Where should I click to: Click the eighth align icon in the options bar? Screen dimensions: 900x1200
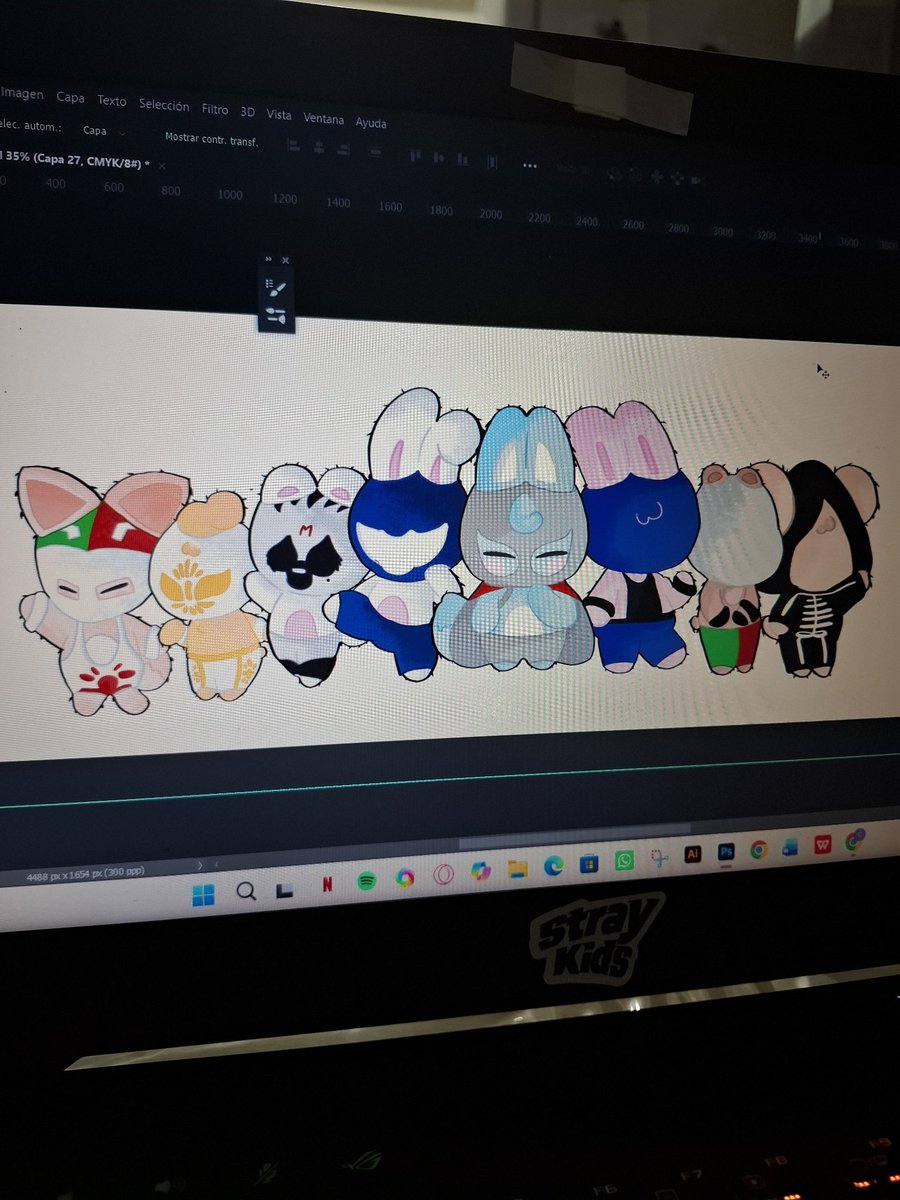coord(491,161)
